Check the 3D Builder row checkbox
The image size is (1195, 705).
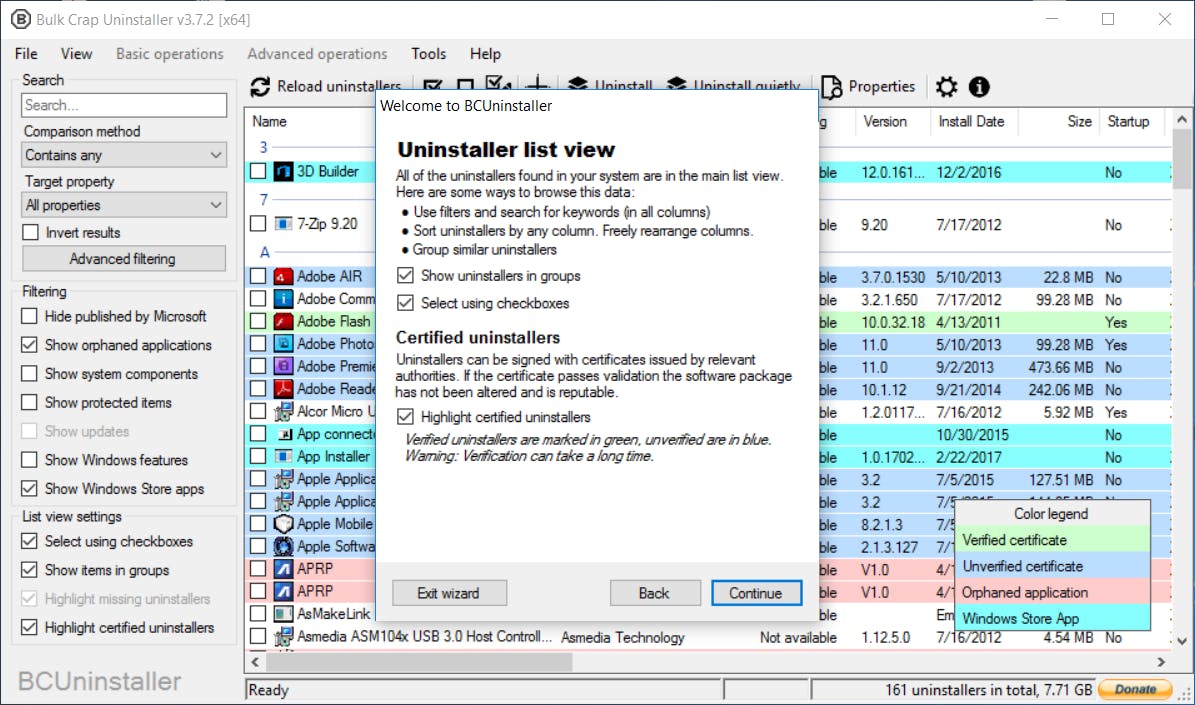(x=258, y=171)
